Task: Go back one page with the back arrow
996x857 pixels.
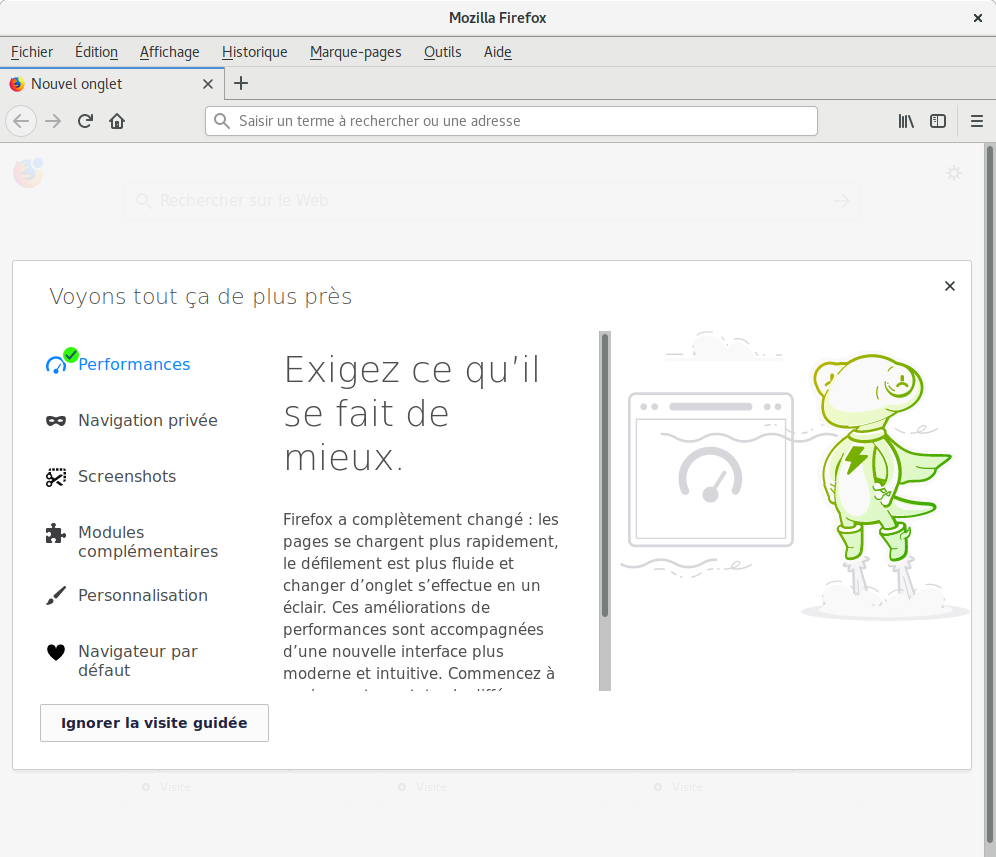Action: 21,121
